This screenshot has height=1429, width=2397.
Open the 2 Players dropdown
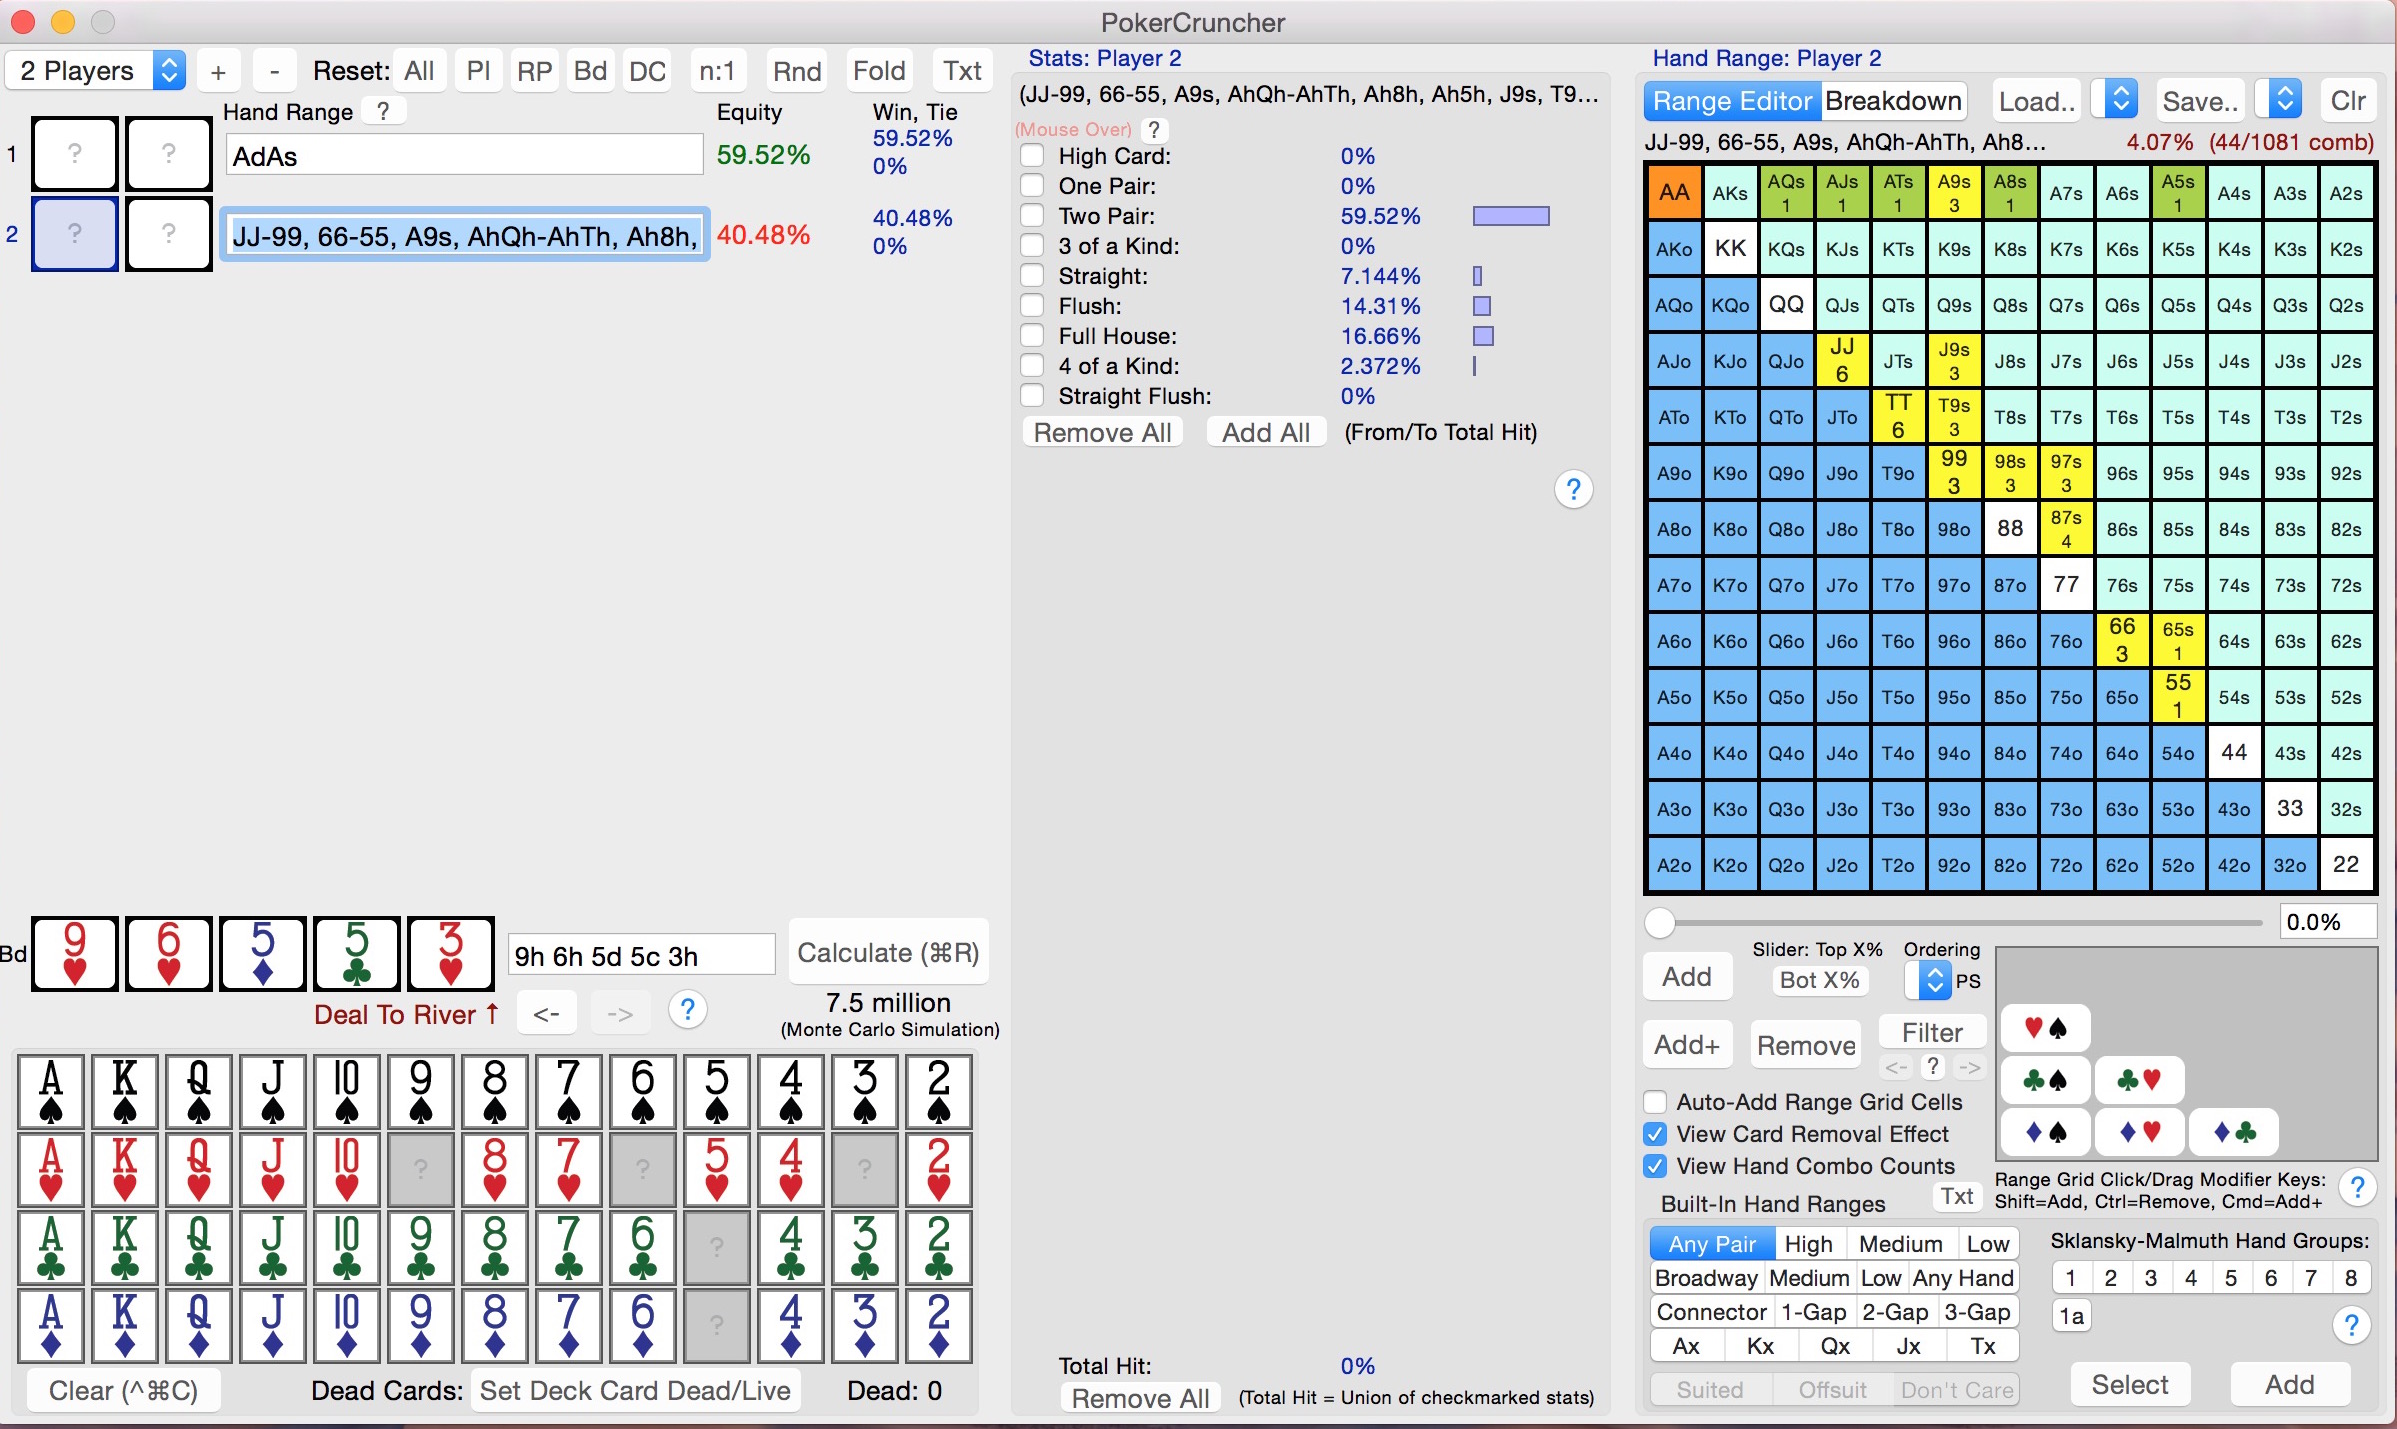pos(96,71)
